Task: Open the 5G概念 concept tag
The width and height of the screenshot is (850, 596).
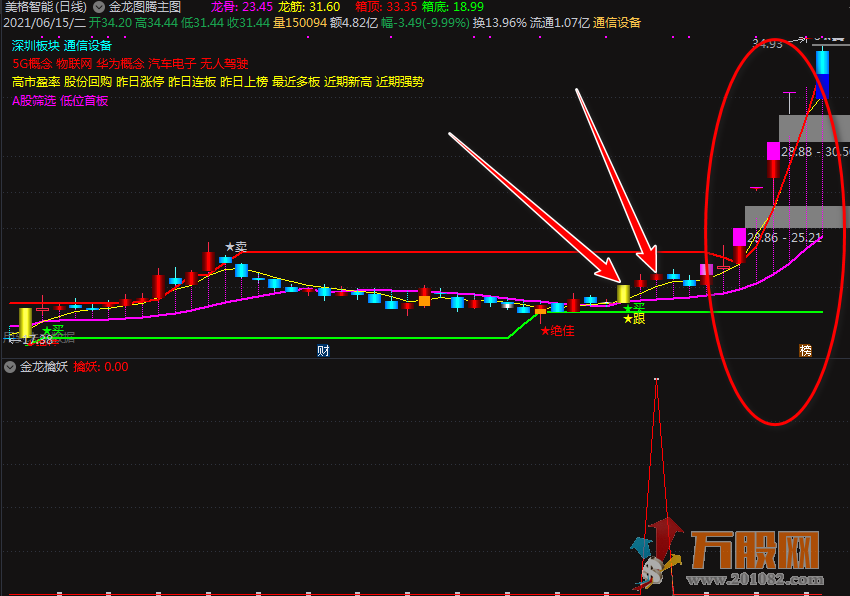Action: 32,63
